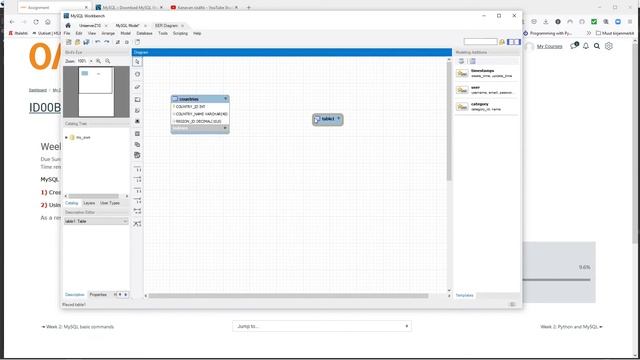Insert the category template from Modeling Additions
This screenshot has width=640, height=360.
click(x=487, y=107)
